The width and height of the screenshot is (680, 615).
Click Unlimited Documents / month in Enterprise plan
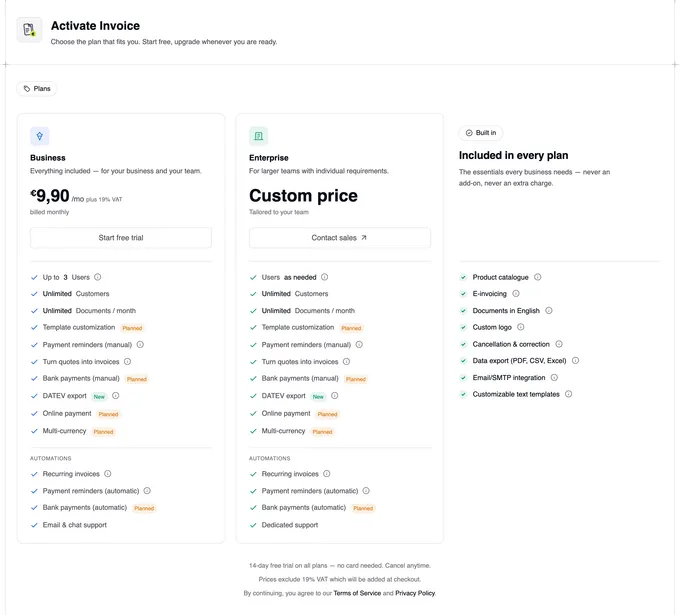coord(308,311)
